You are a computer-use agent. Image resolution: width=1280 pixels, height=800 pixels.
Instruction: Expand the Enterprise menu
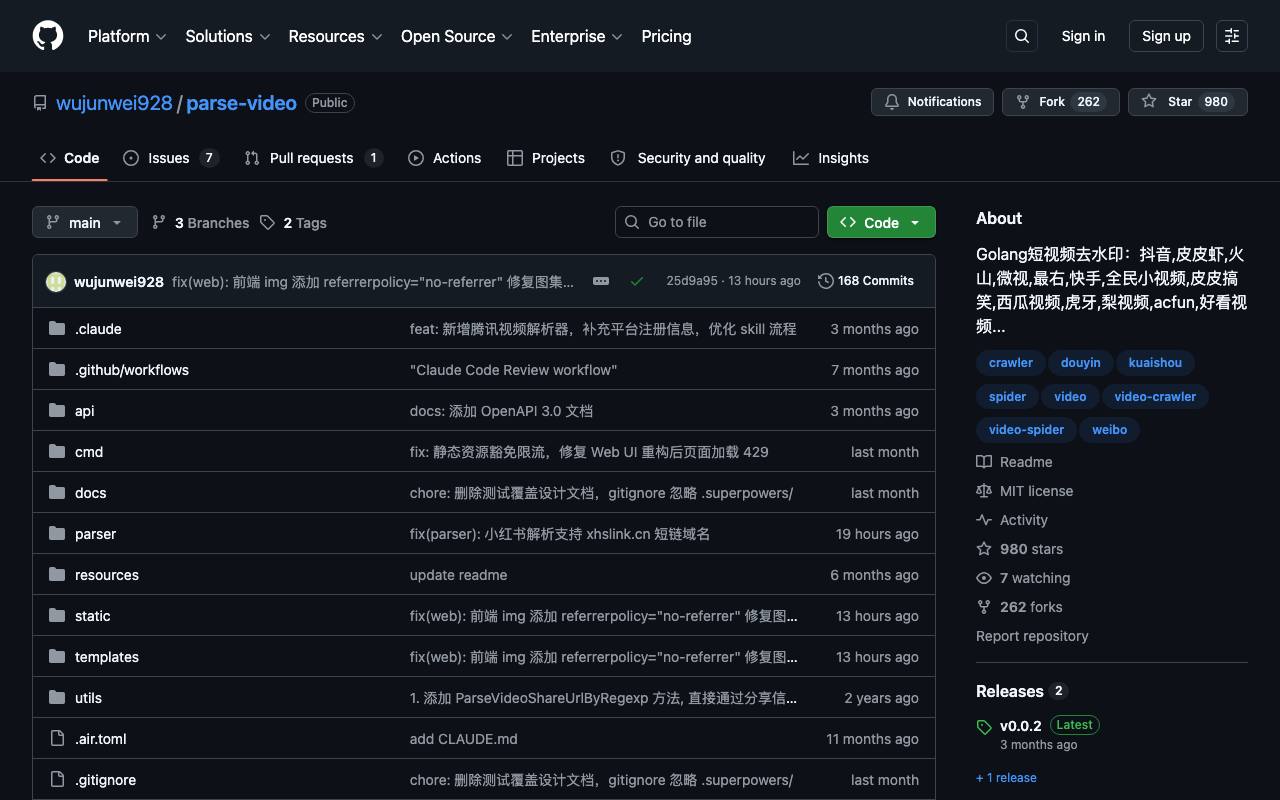point(577,36)
